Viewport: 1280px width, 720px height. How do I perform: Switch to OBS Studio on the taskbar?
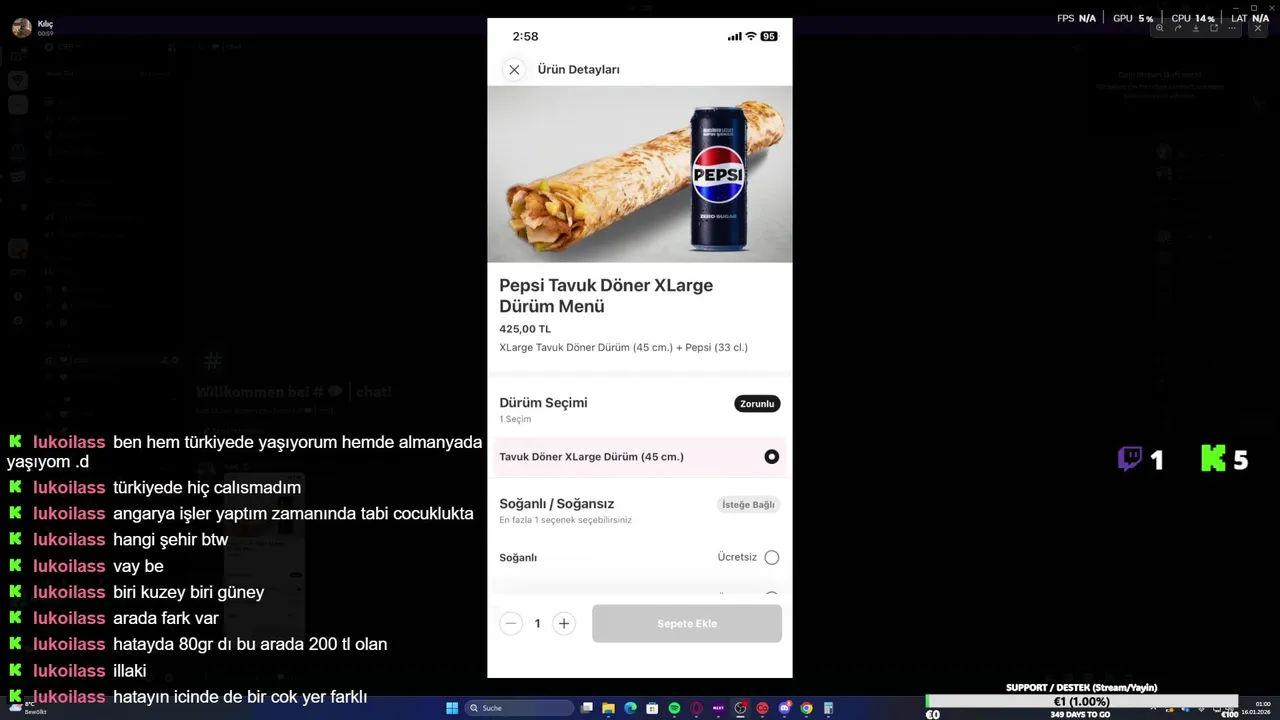(740, 708)
